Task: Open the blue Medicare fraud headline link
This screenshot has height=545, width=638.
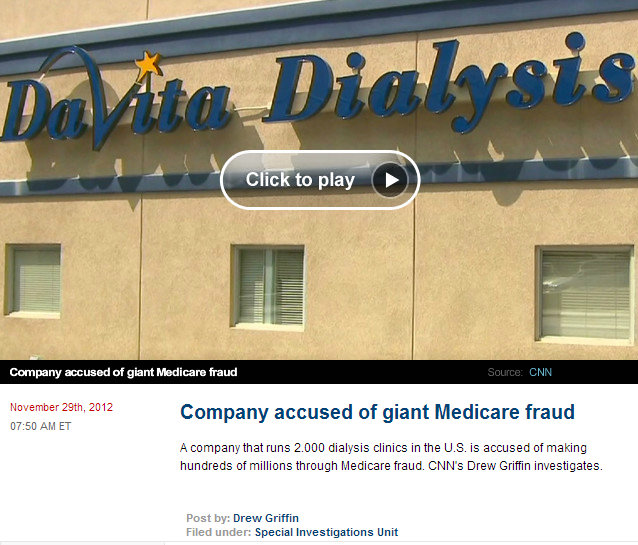Action: (377, 412)
